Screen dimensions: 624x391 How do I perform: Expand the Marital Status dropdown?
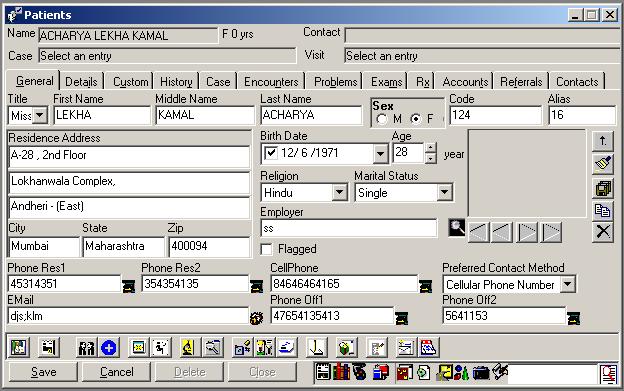(445, 193)
